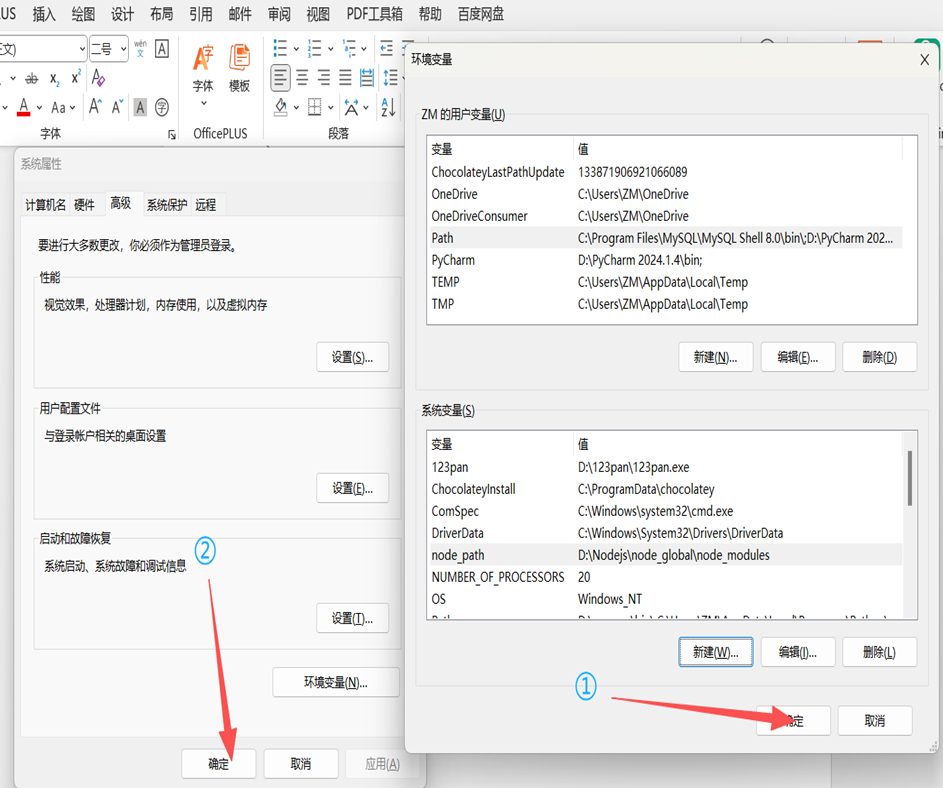Image resolution: width=943 pixels, height=788 pixels.
Task: Justify the paragraph text
Action: coord(345,78)
